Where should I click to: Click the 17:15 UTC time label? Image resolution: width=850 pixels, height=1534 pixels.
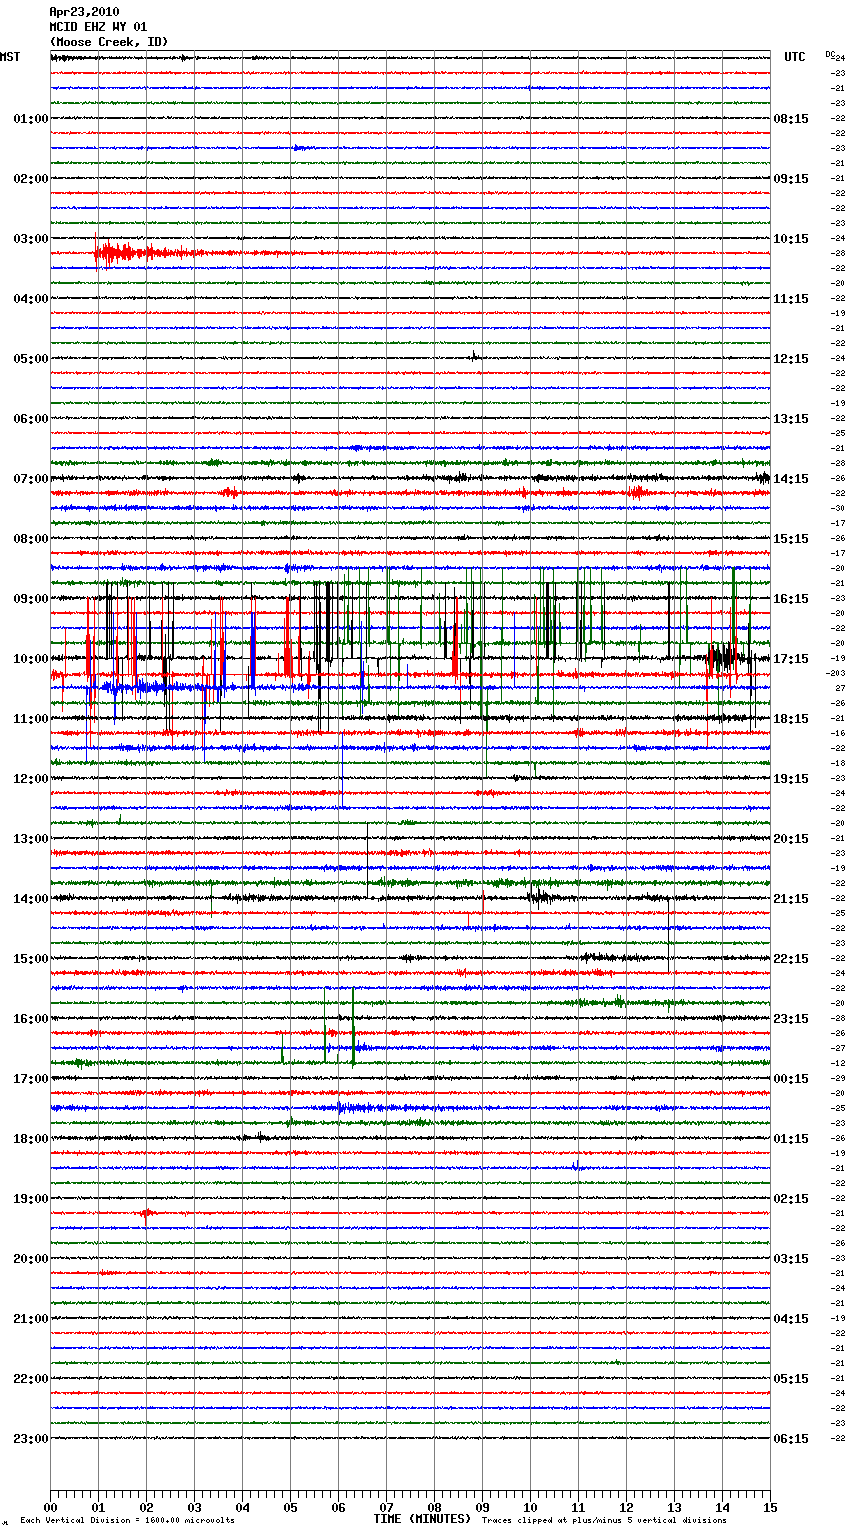point(791,659)
